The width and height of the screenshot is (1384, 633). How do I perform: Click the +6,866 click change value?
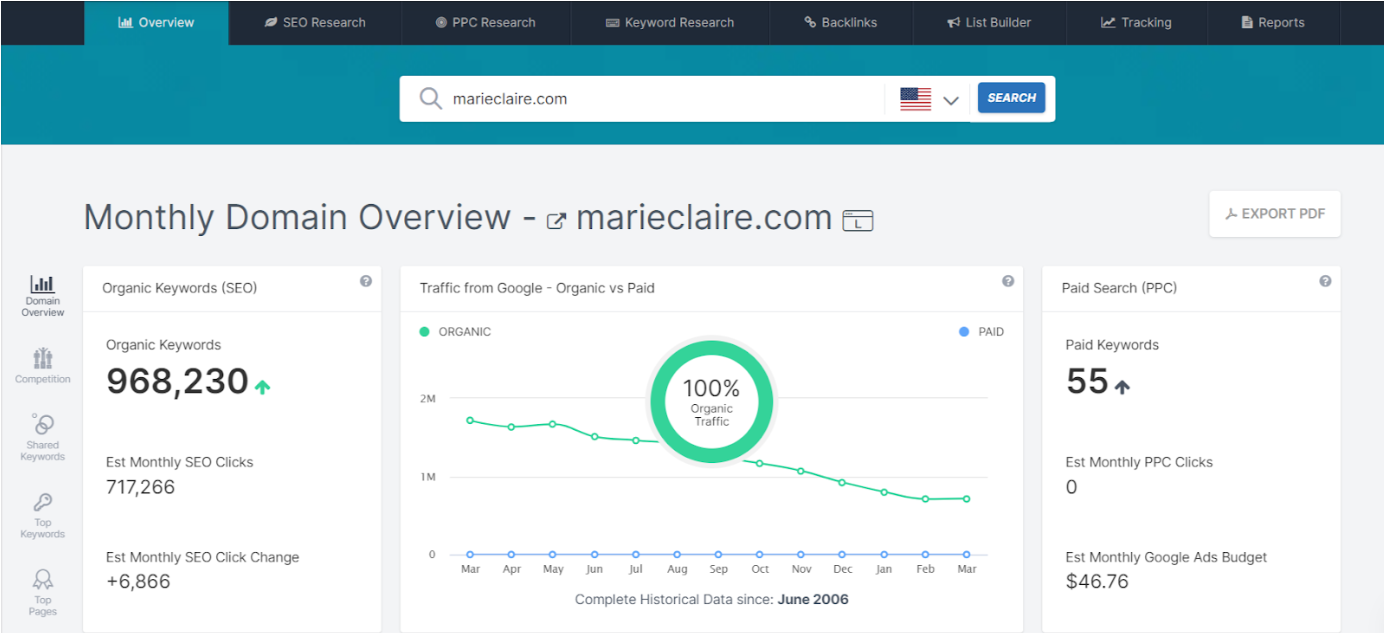(138, 581)
